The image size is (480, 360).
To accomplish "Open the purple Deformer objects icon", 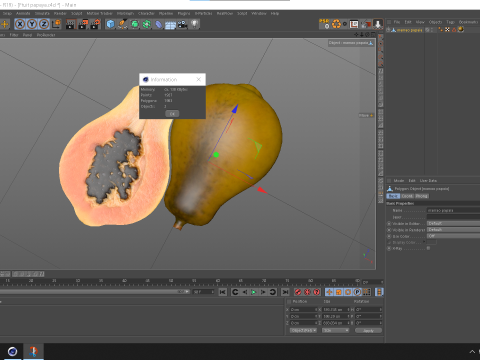I will pyautogui.click(x=159, y=24).
